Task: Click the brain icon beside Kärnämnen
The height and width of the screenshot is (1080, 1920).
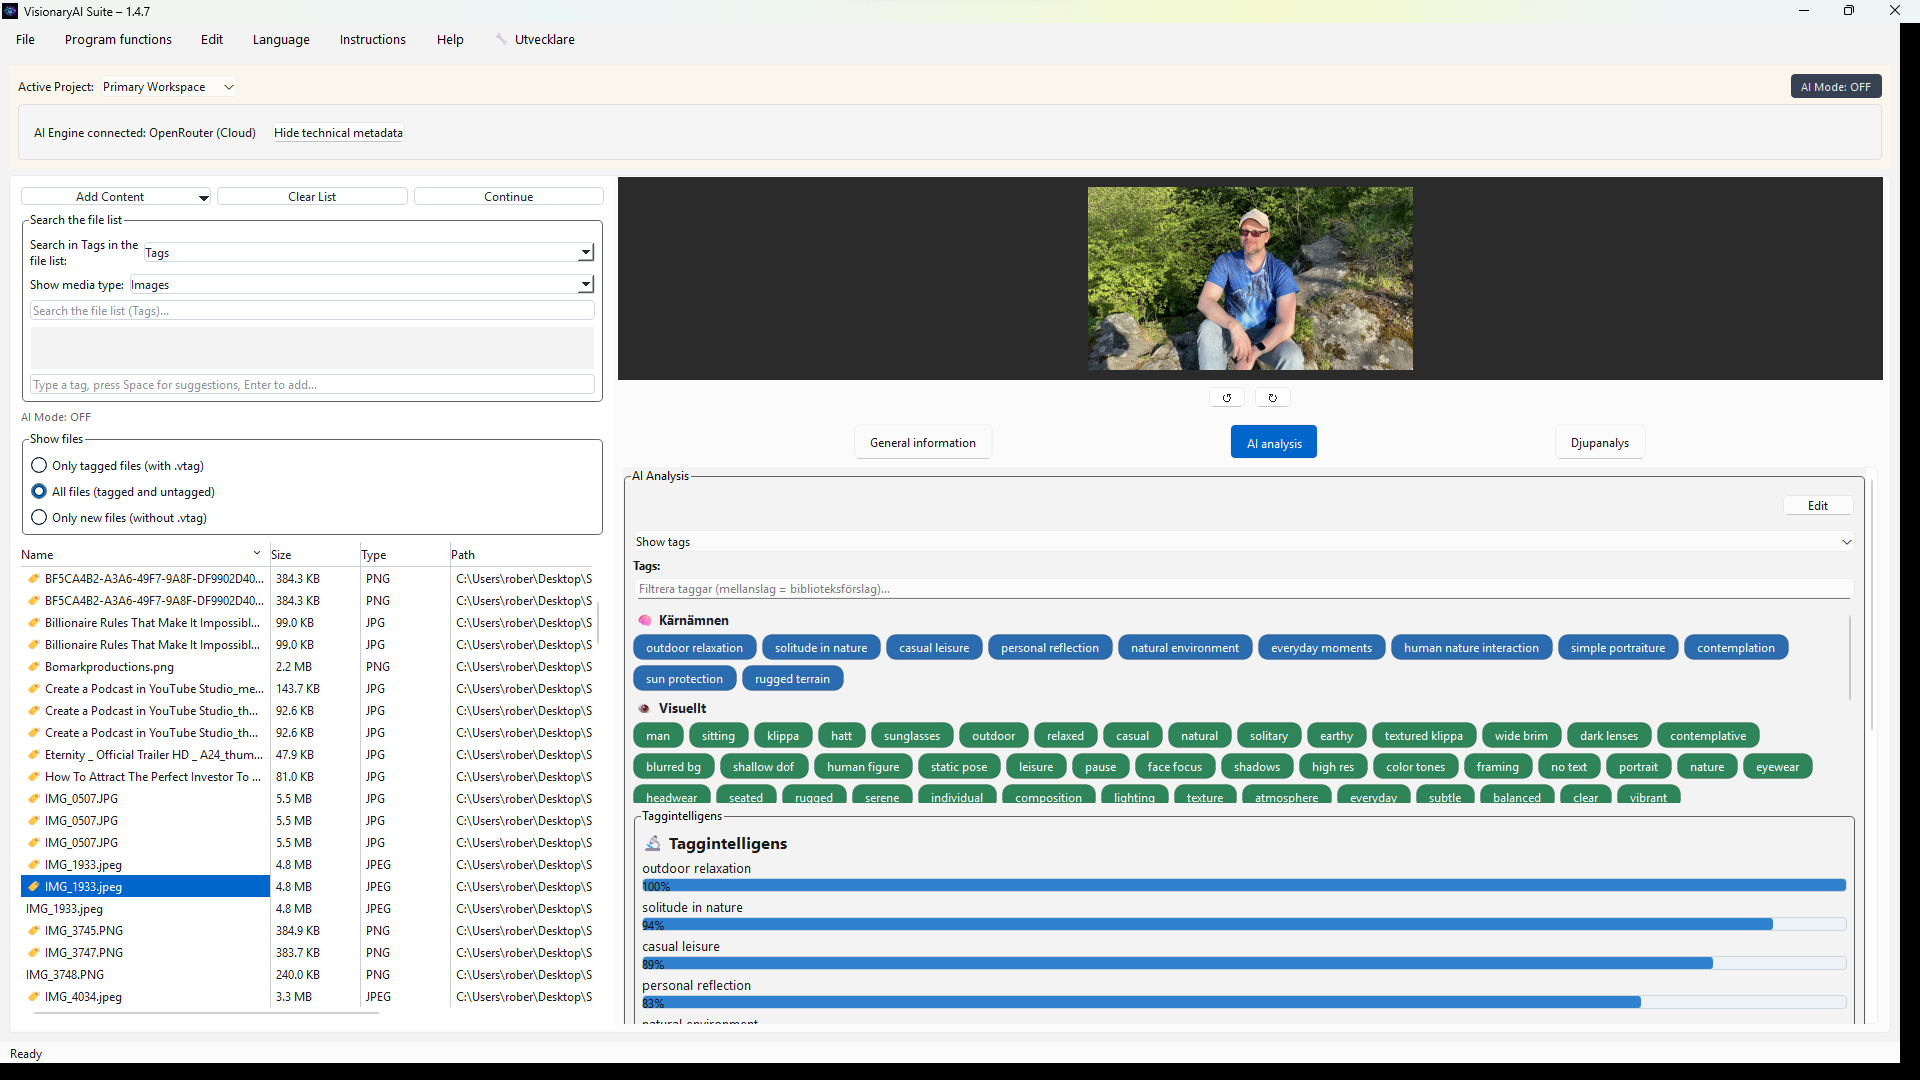Action: coord(645,621)
